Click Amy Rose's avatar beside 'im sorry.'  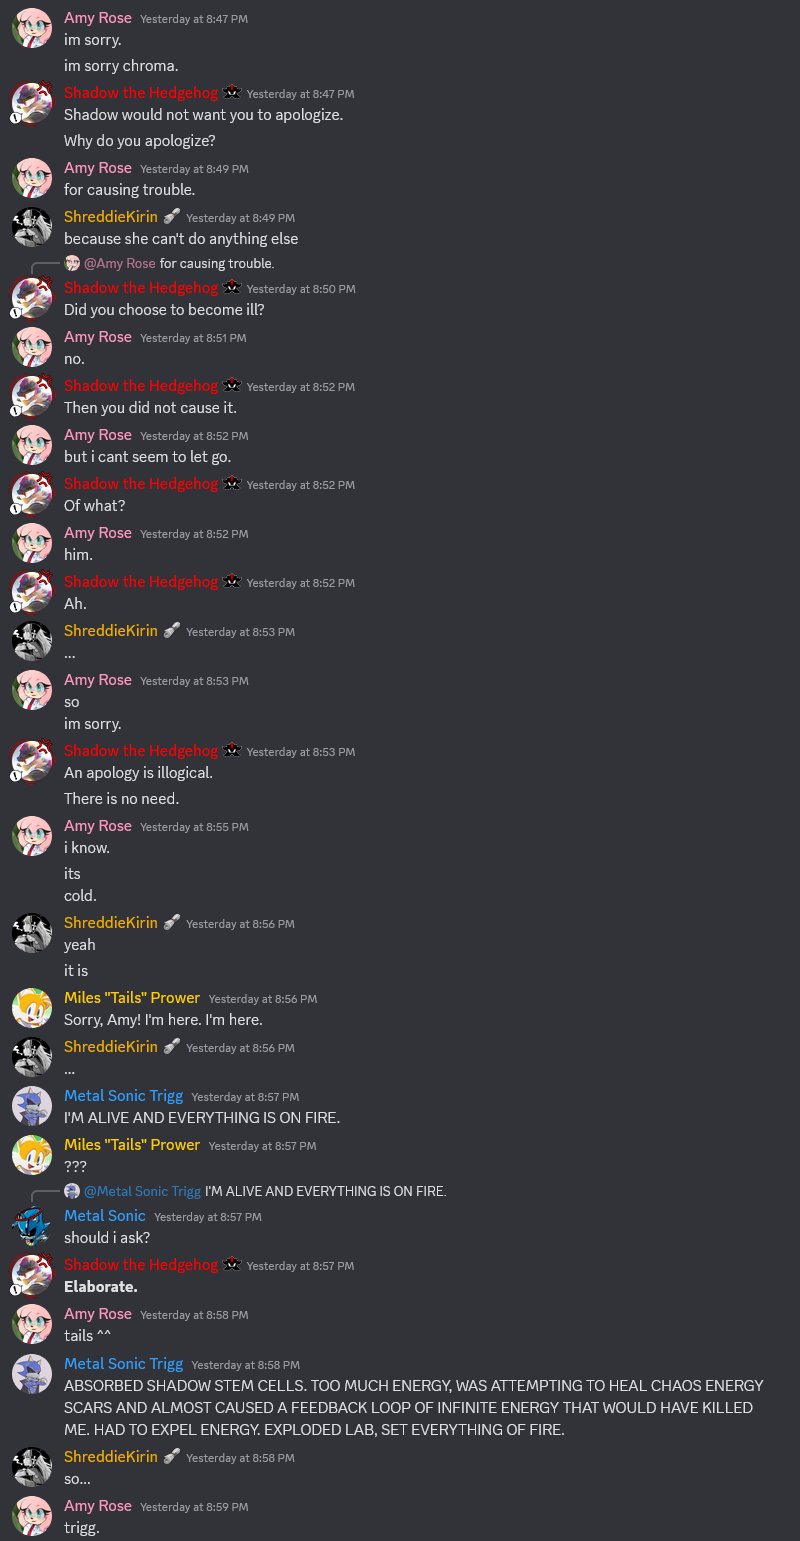click(x=32, y=30)
